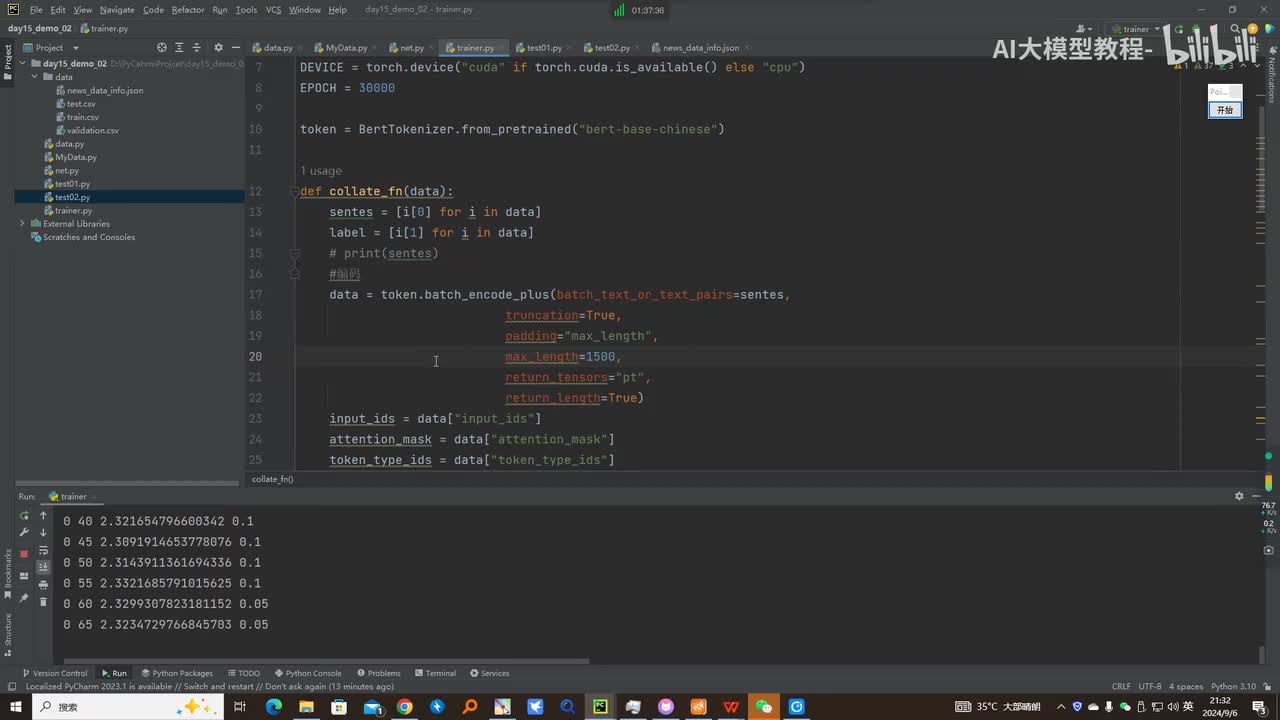Open the Problems tool window

point(378,673)
